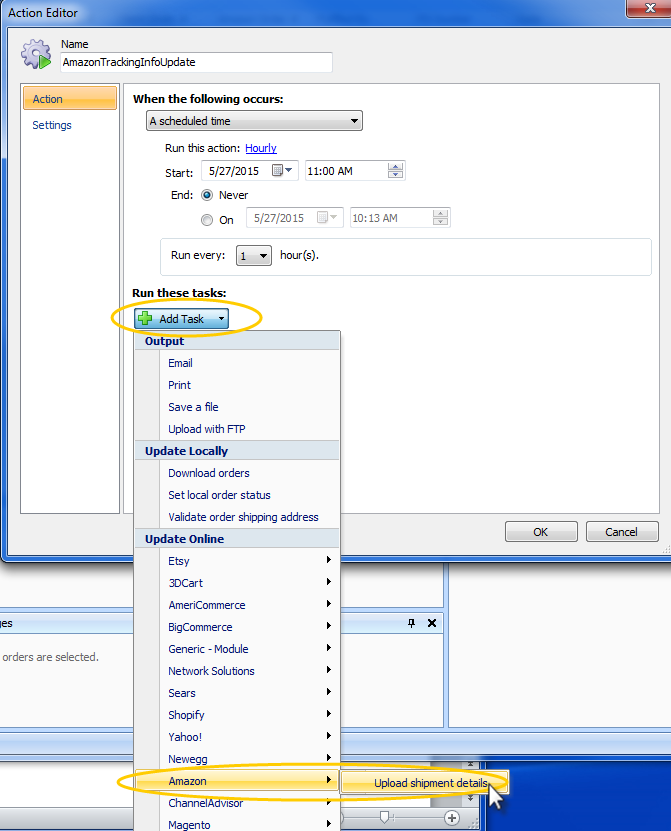671x831 pixels.
Task: Open the trigger dropdown 'A scheduled time'
Action: pyautogui.click(x=254, y=121)
